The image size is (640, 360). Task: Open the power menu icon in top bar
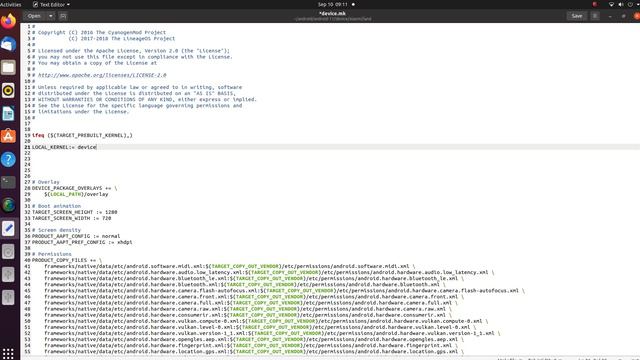631,4
